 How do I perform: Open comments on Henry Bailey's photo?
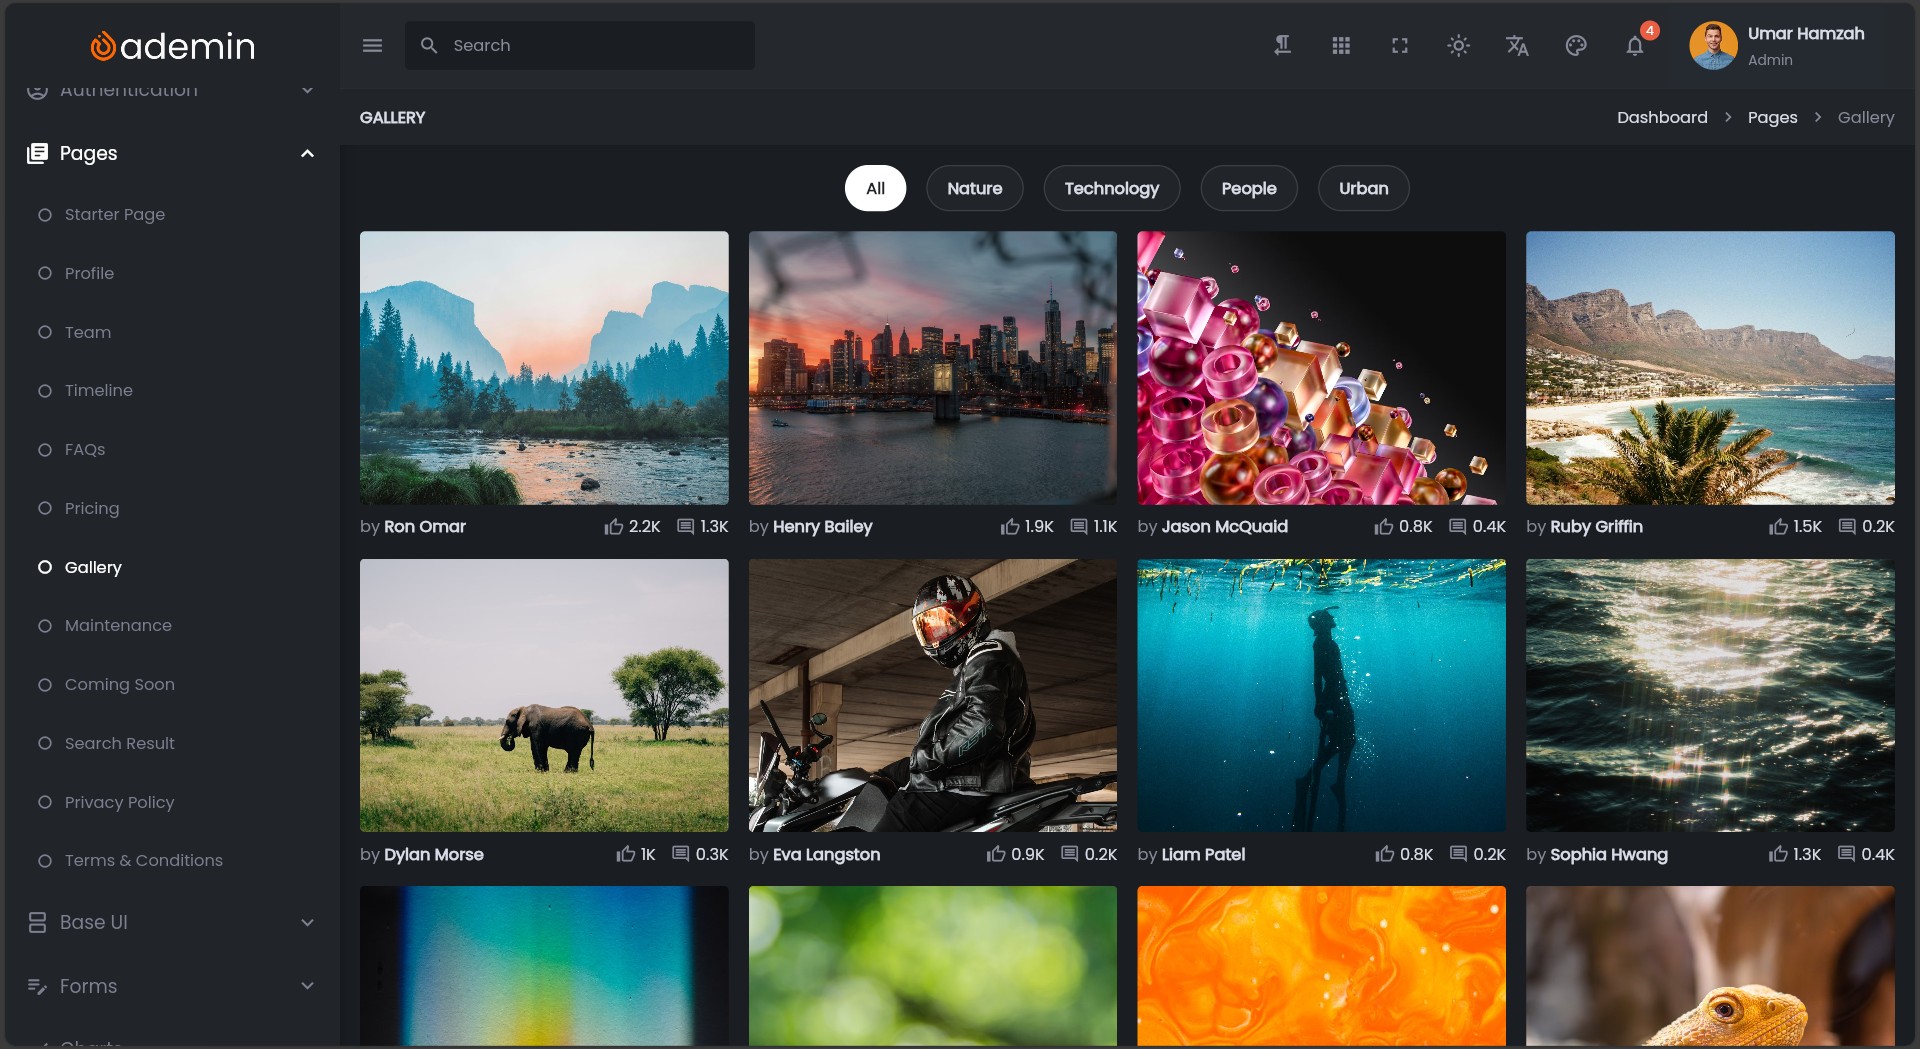click(1079, 527)
